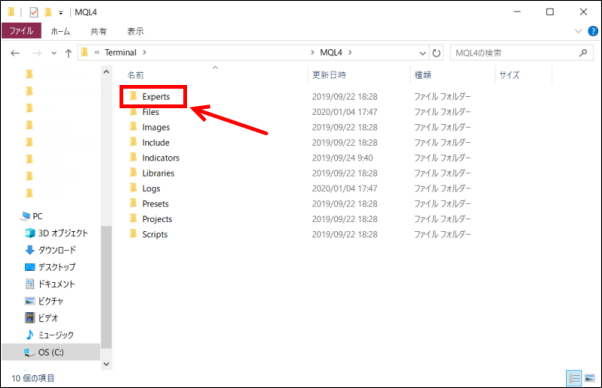This screenshot has height=388, width=602.
Task: Open the Projects folder
Action: [157, 219]
